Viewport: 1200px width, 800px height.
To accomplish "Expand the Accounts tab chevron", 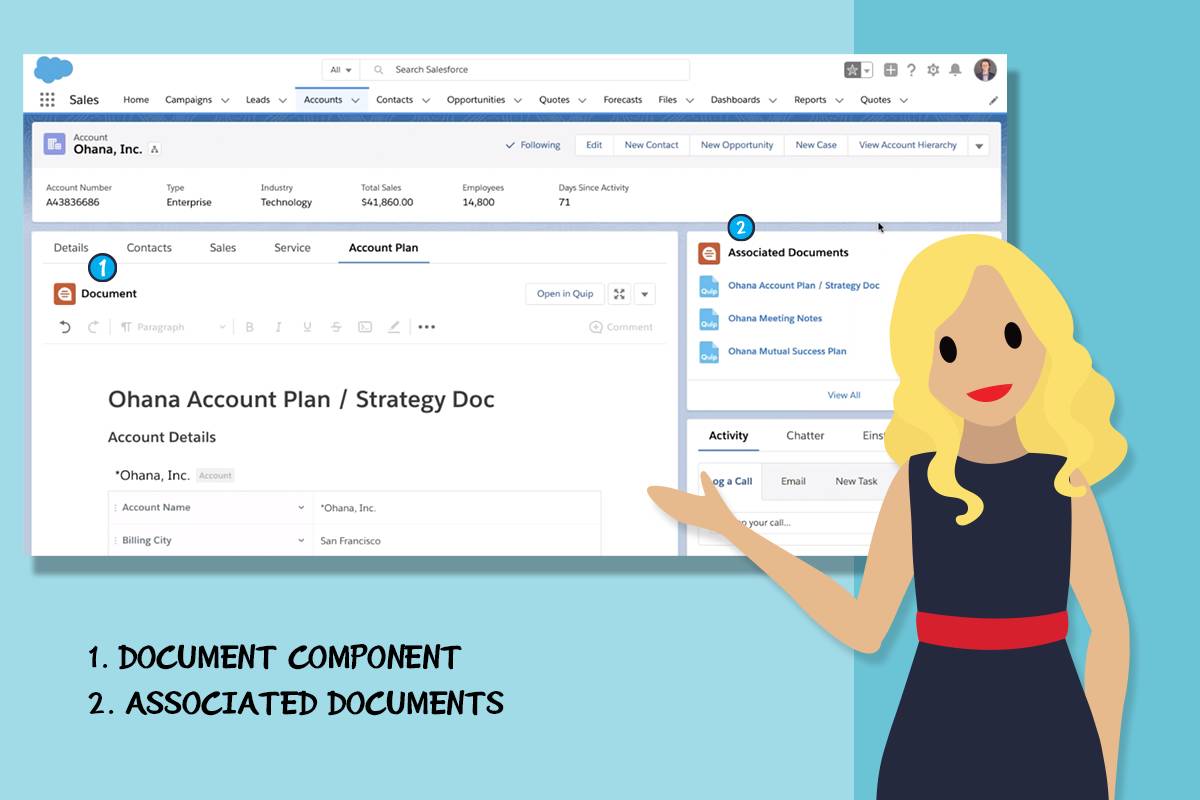I will tap(355, 101).
